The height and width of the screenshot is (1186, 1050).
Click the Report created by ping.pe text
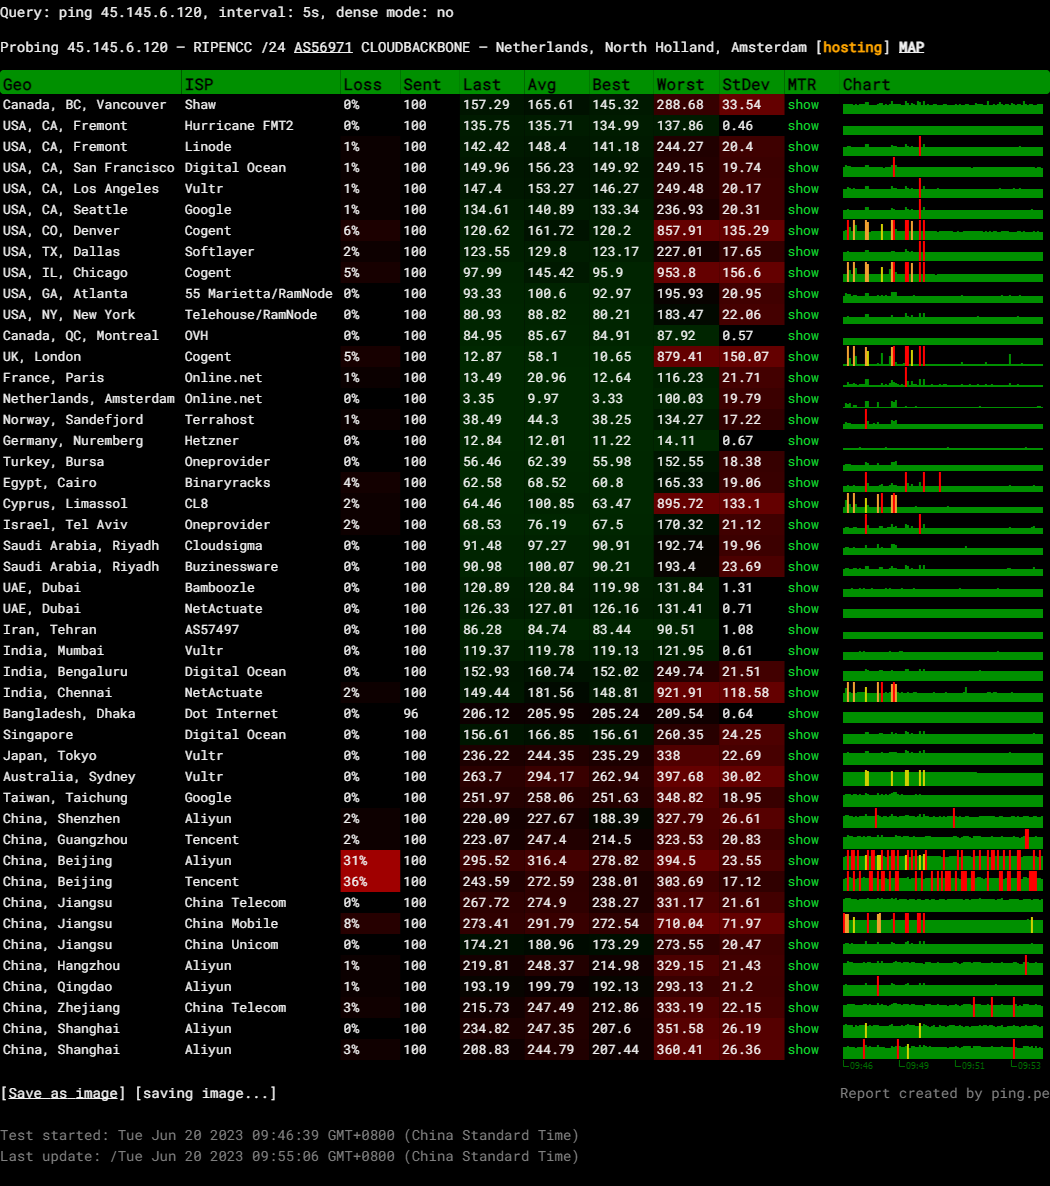(944, 1093)
